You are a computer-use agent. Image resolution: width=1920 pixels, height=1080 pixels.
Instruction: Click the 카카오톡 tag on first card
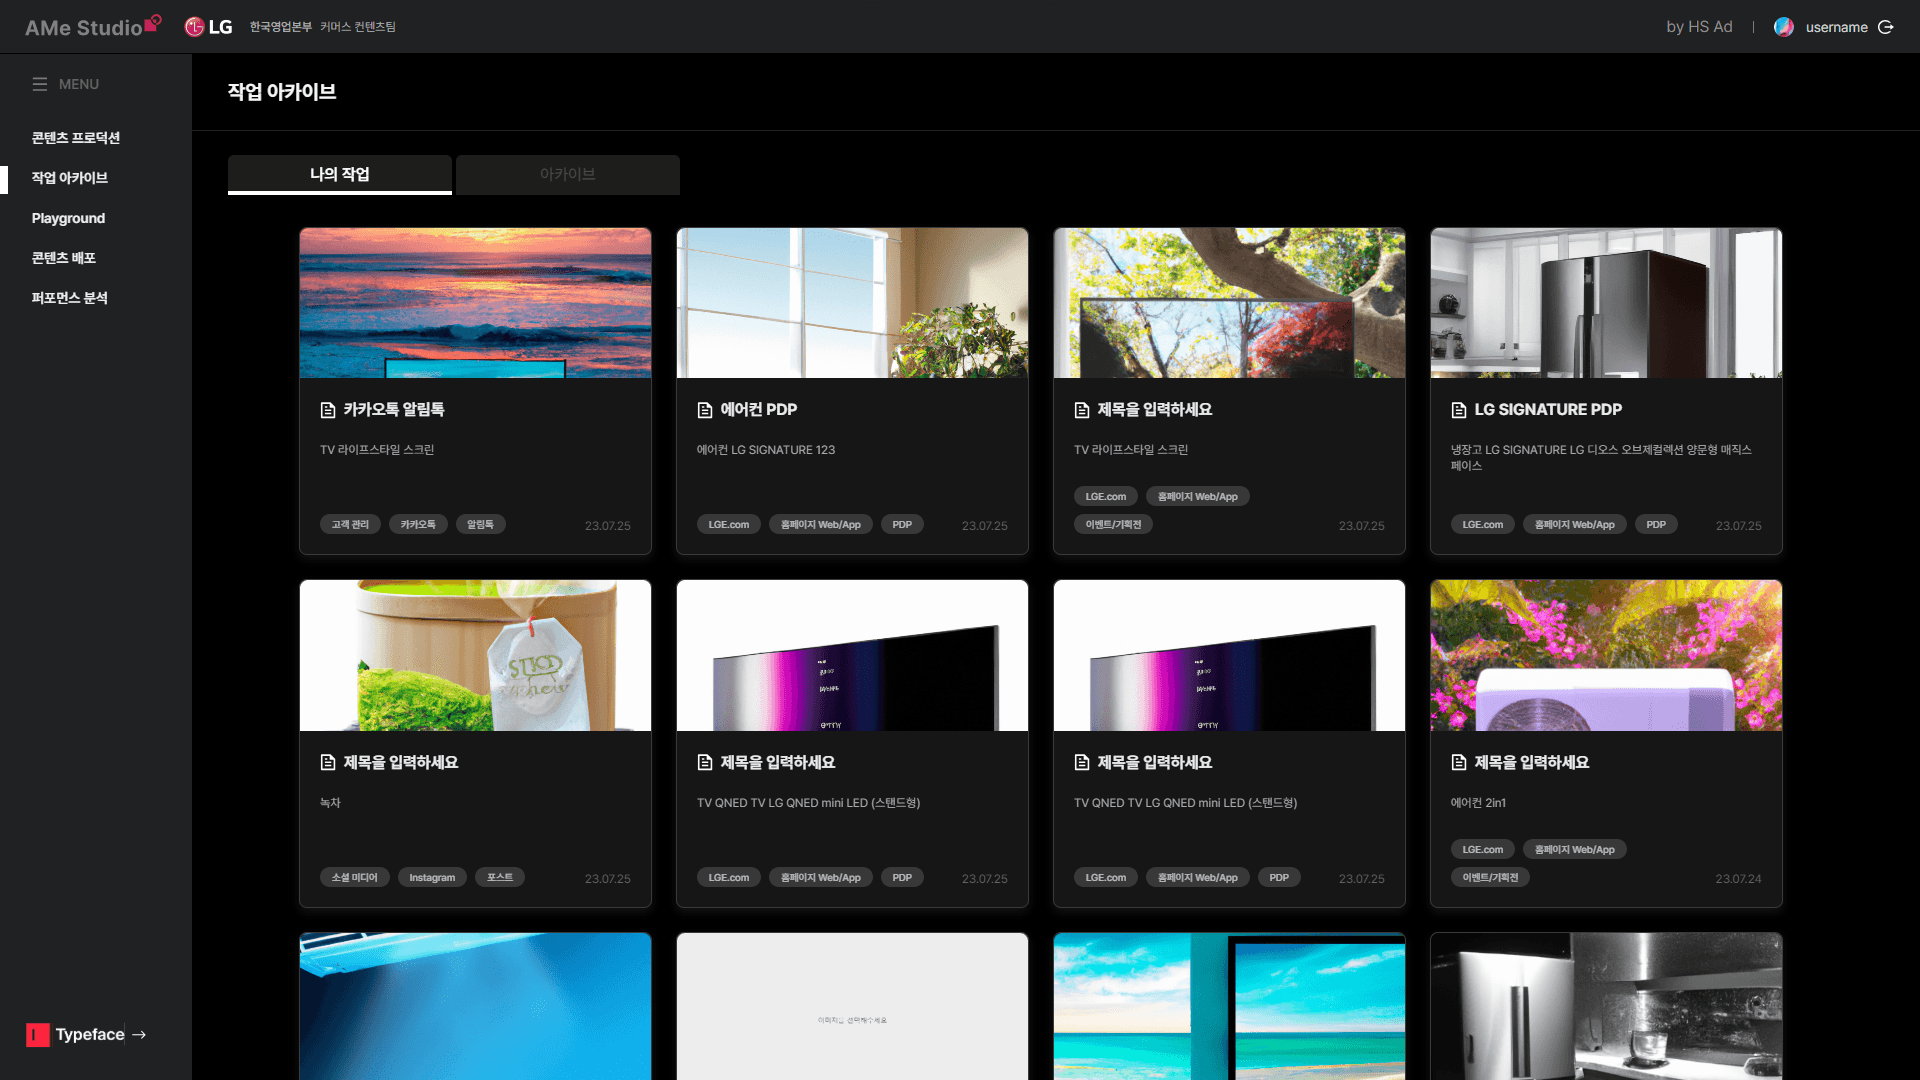click(418, 525)
